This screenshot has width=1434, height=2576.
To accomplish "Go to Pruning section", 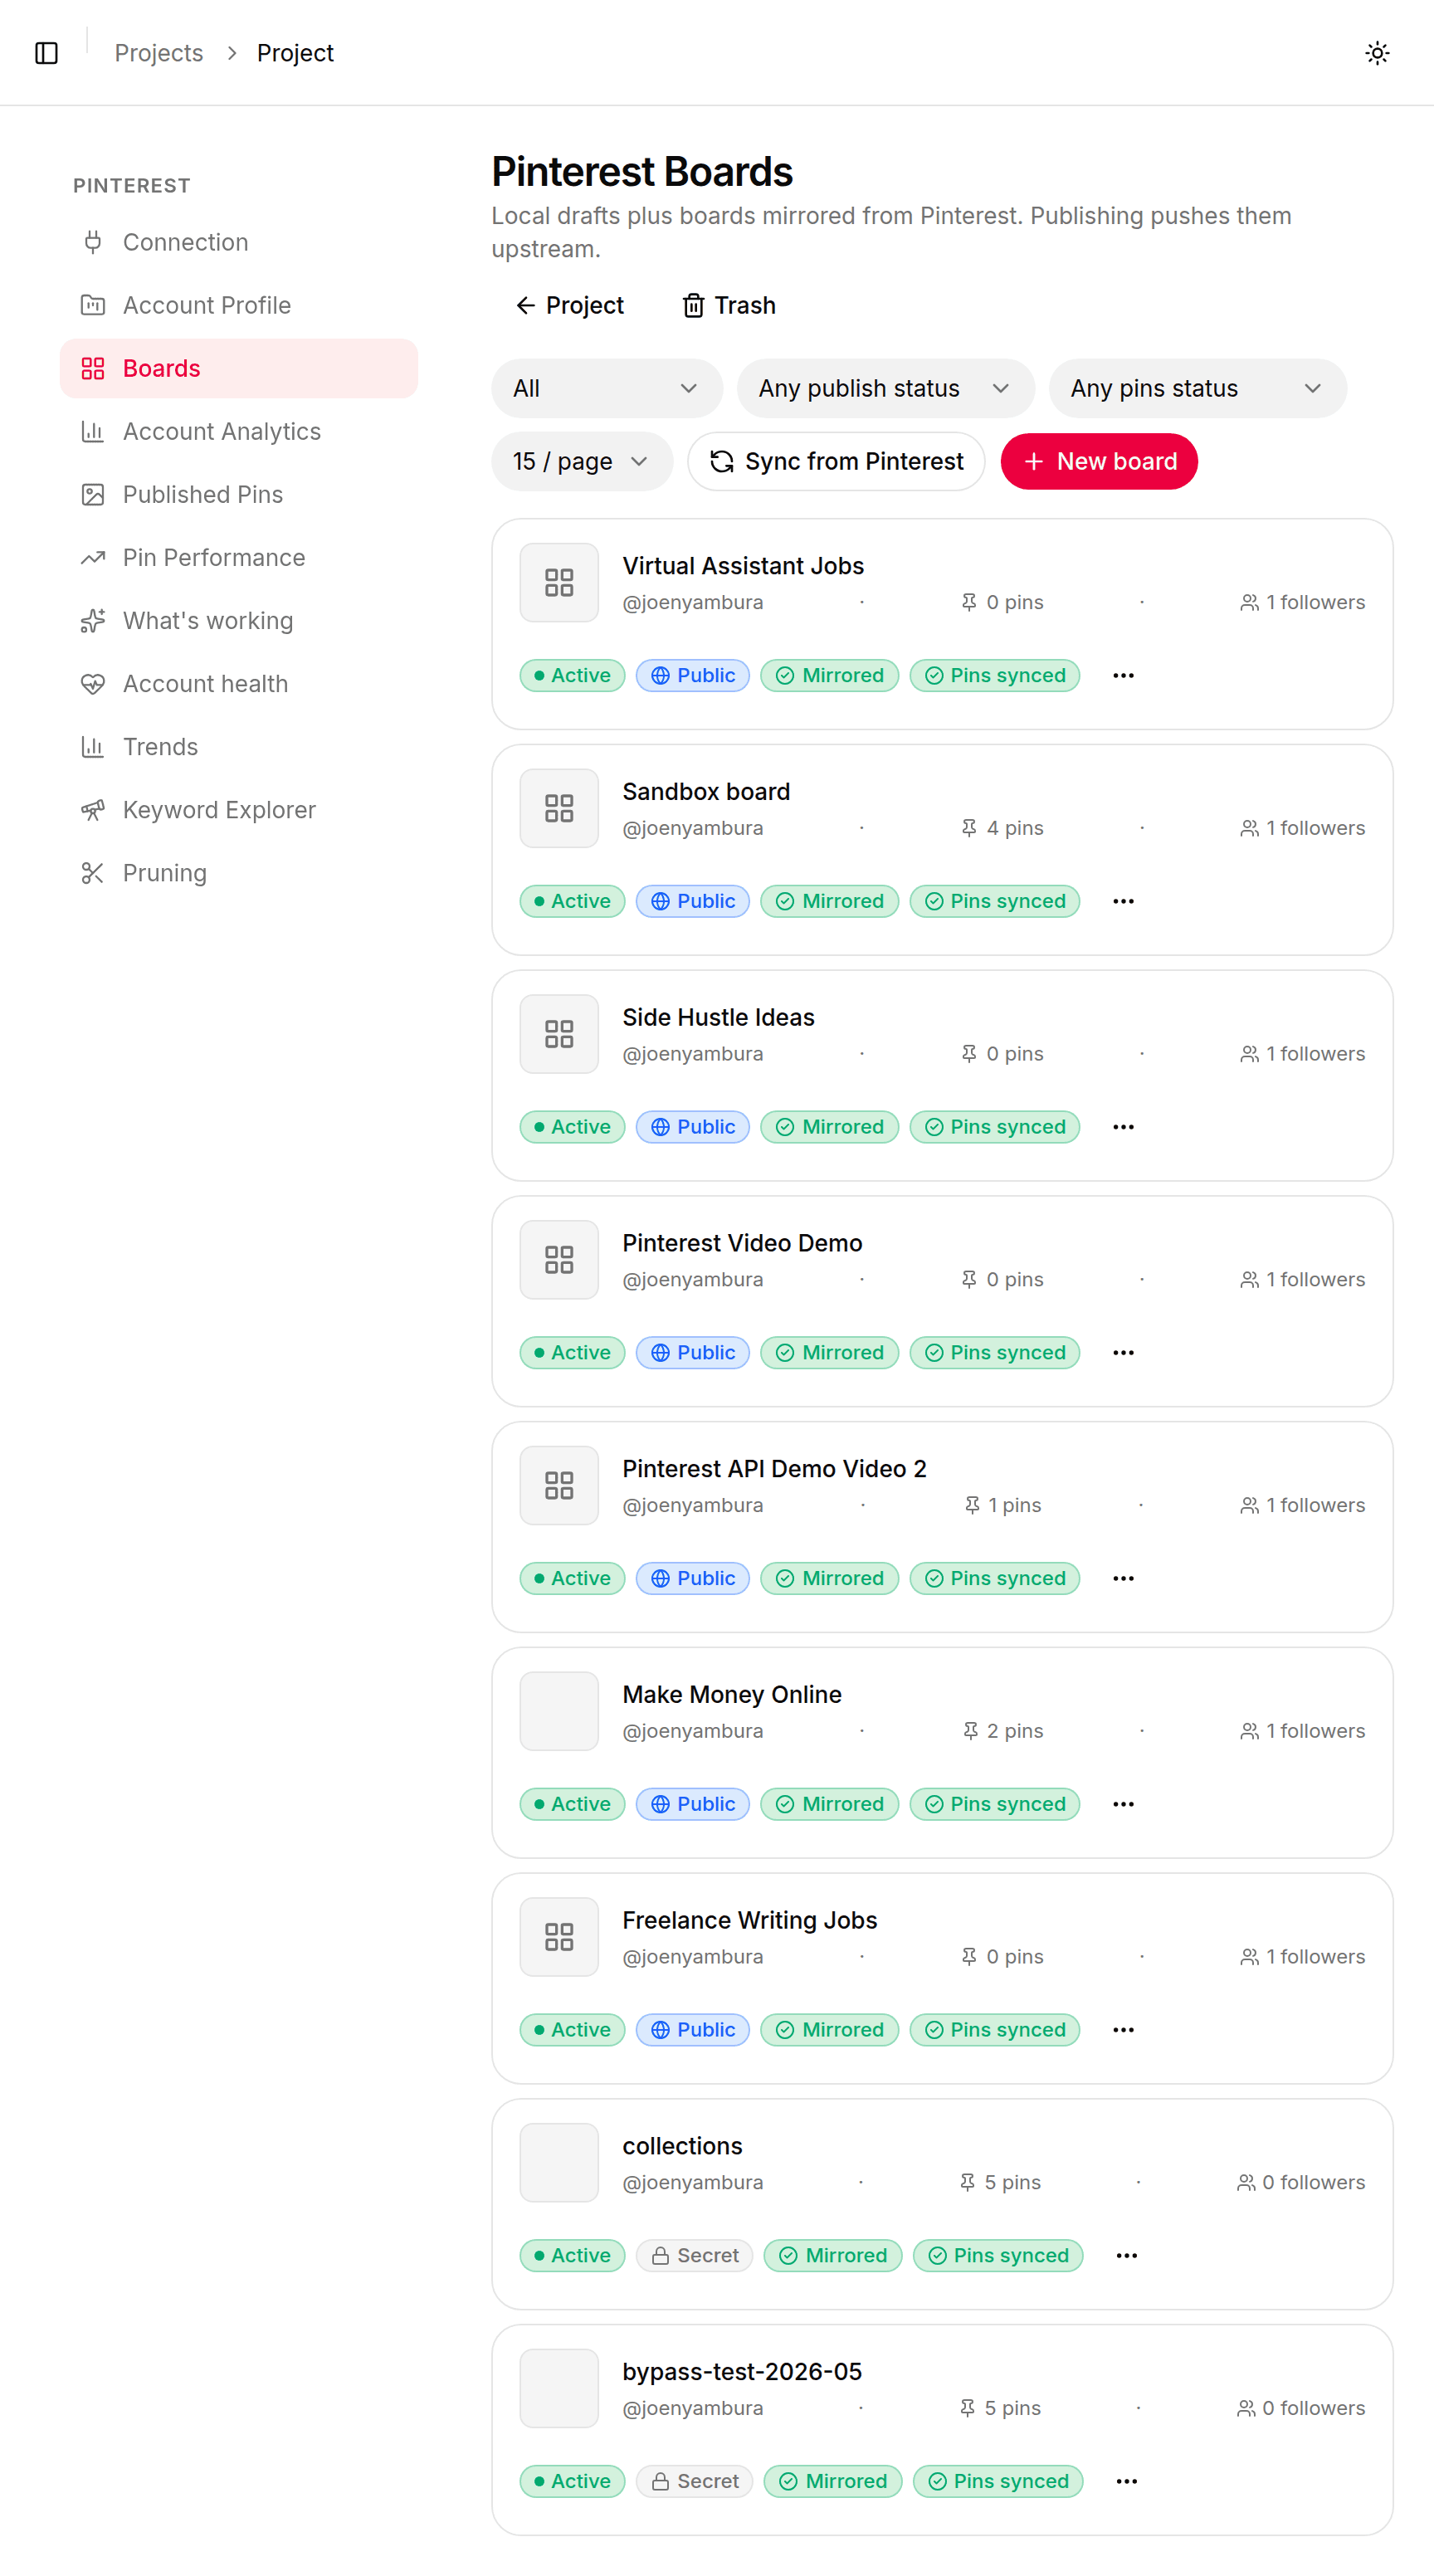I will pos(239,872).
